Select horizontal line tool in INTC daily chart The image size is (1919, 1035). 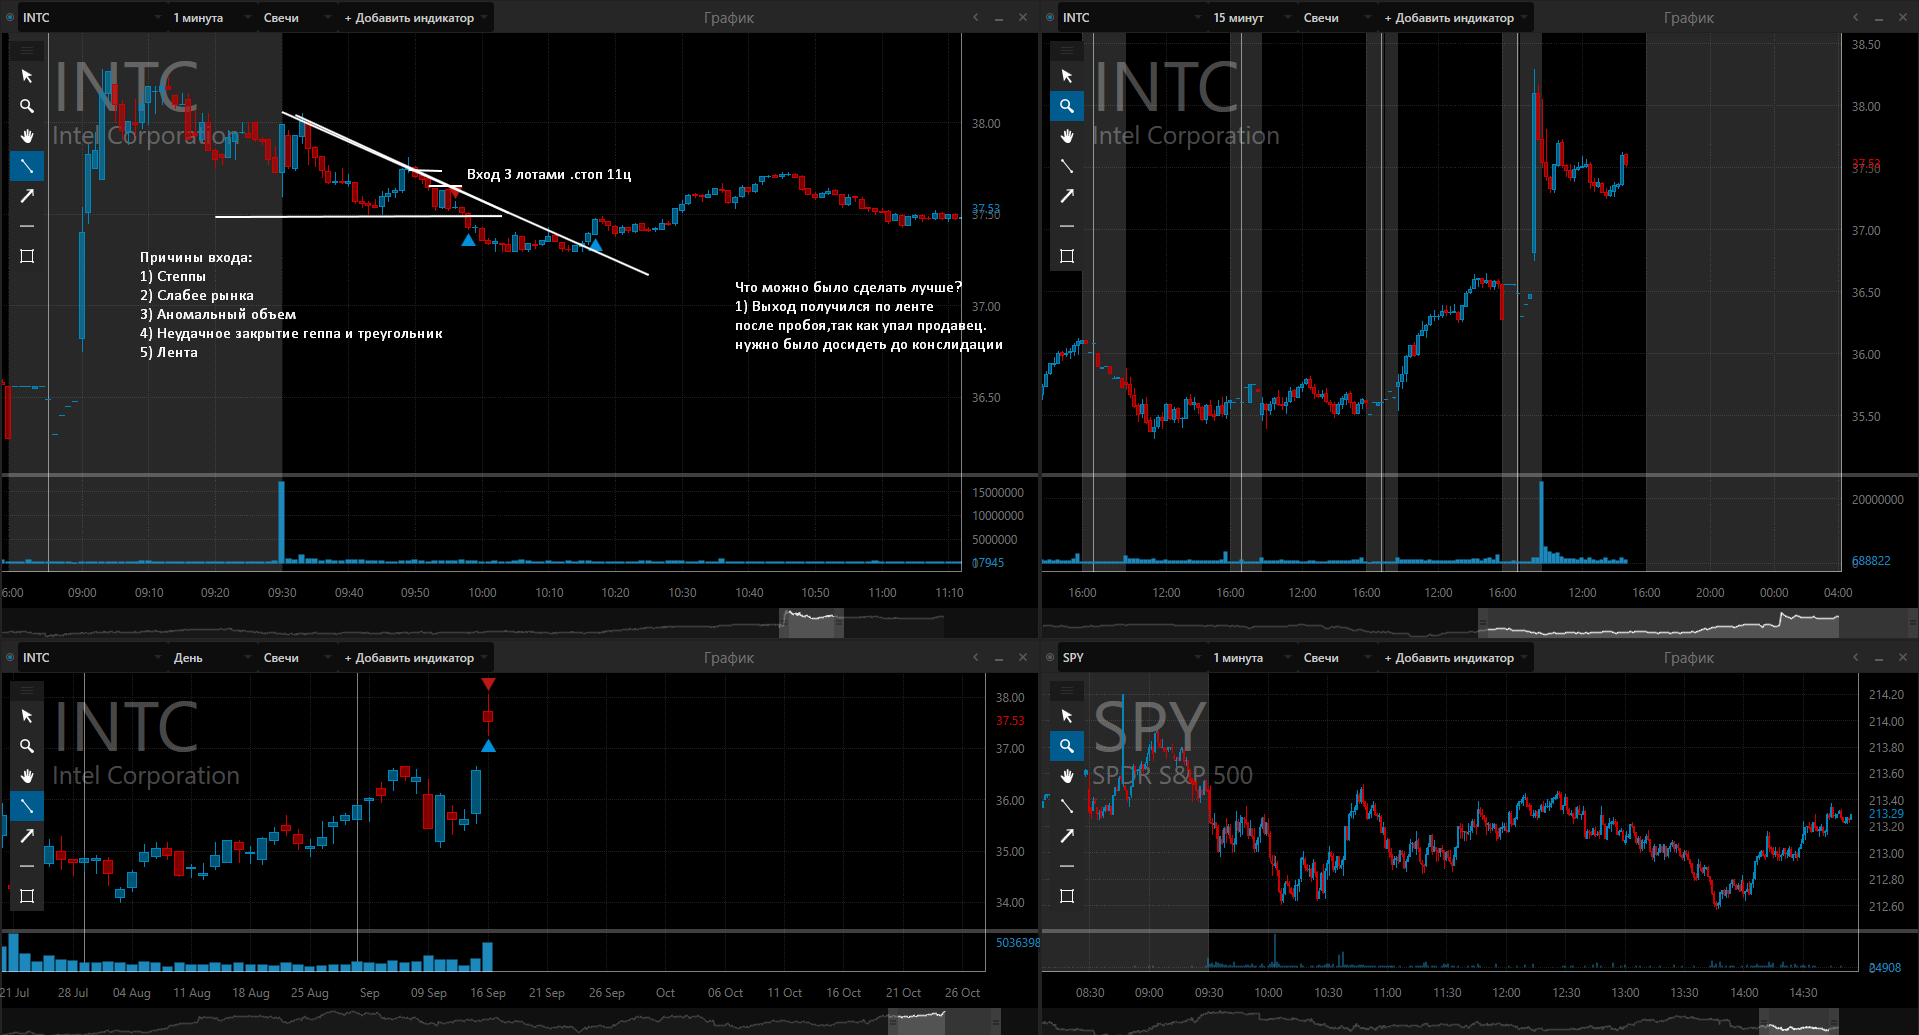click(27, 866)
